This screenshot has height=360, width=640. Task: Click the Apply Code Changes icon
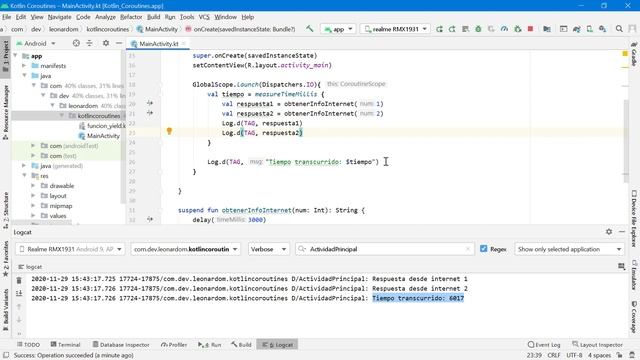click(x=465, y=29)
